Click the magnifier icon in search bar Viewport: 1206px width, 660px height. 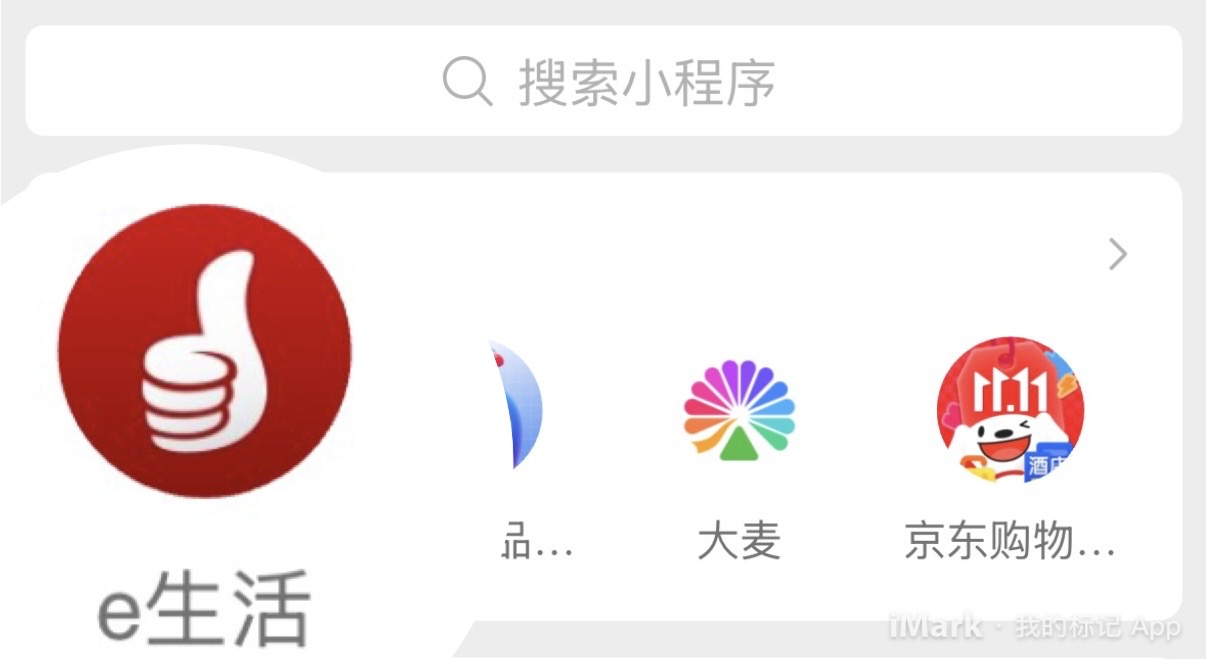point(467,81)
